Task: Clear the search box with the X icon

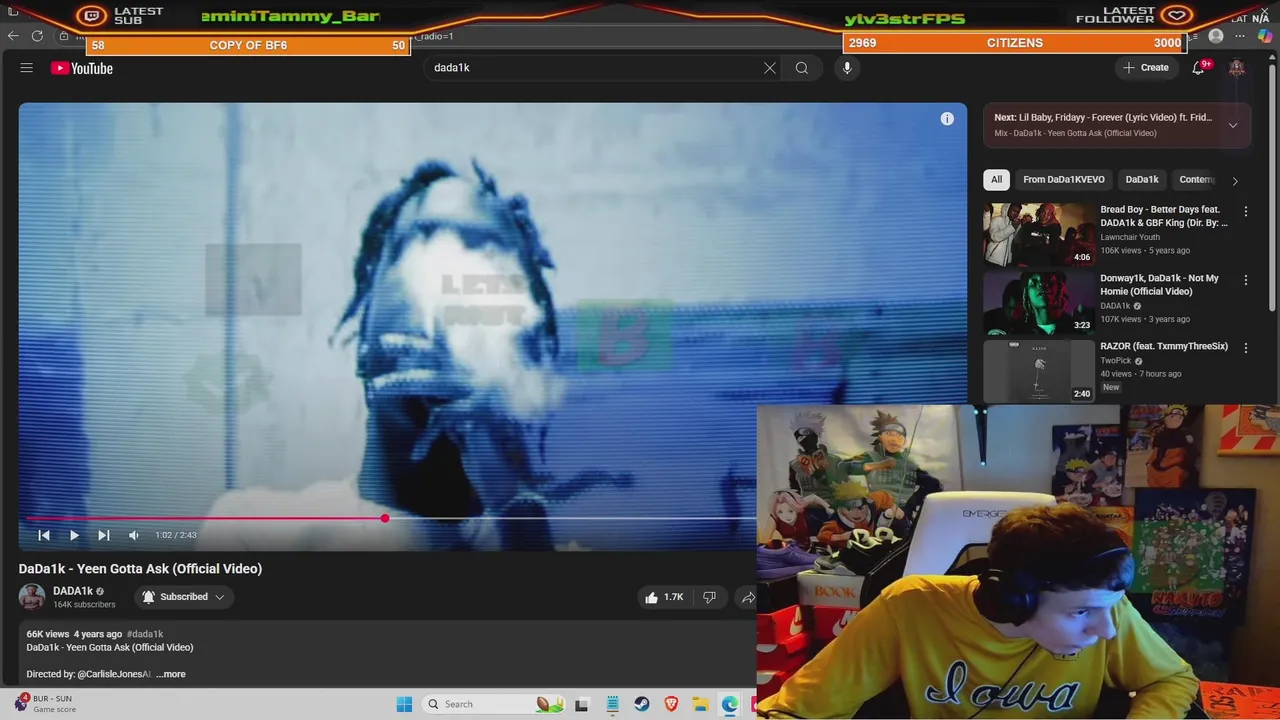Action: click(769, 68)
